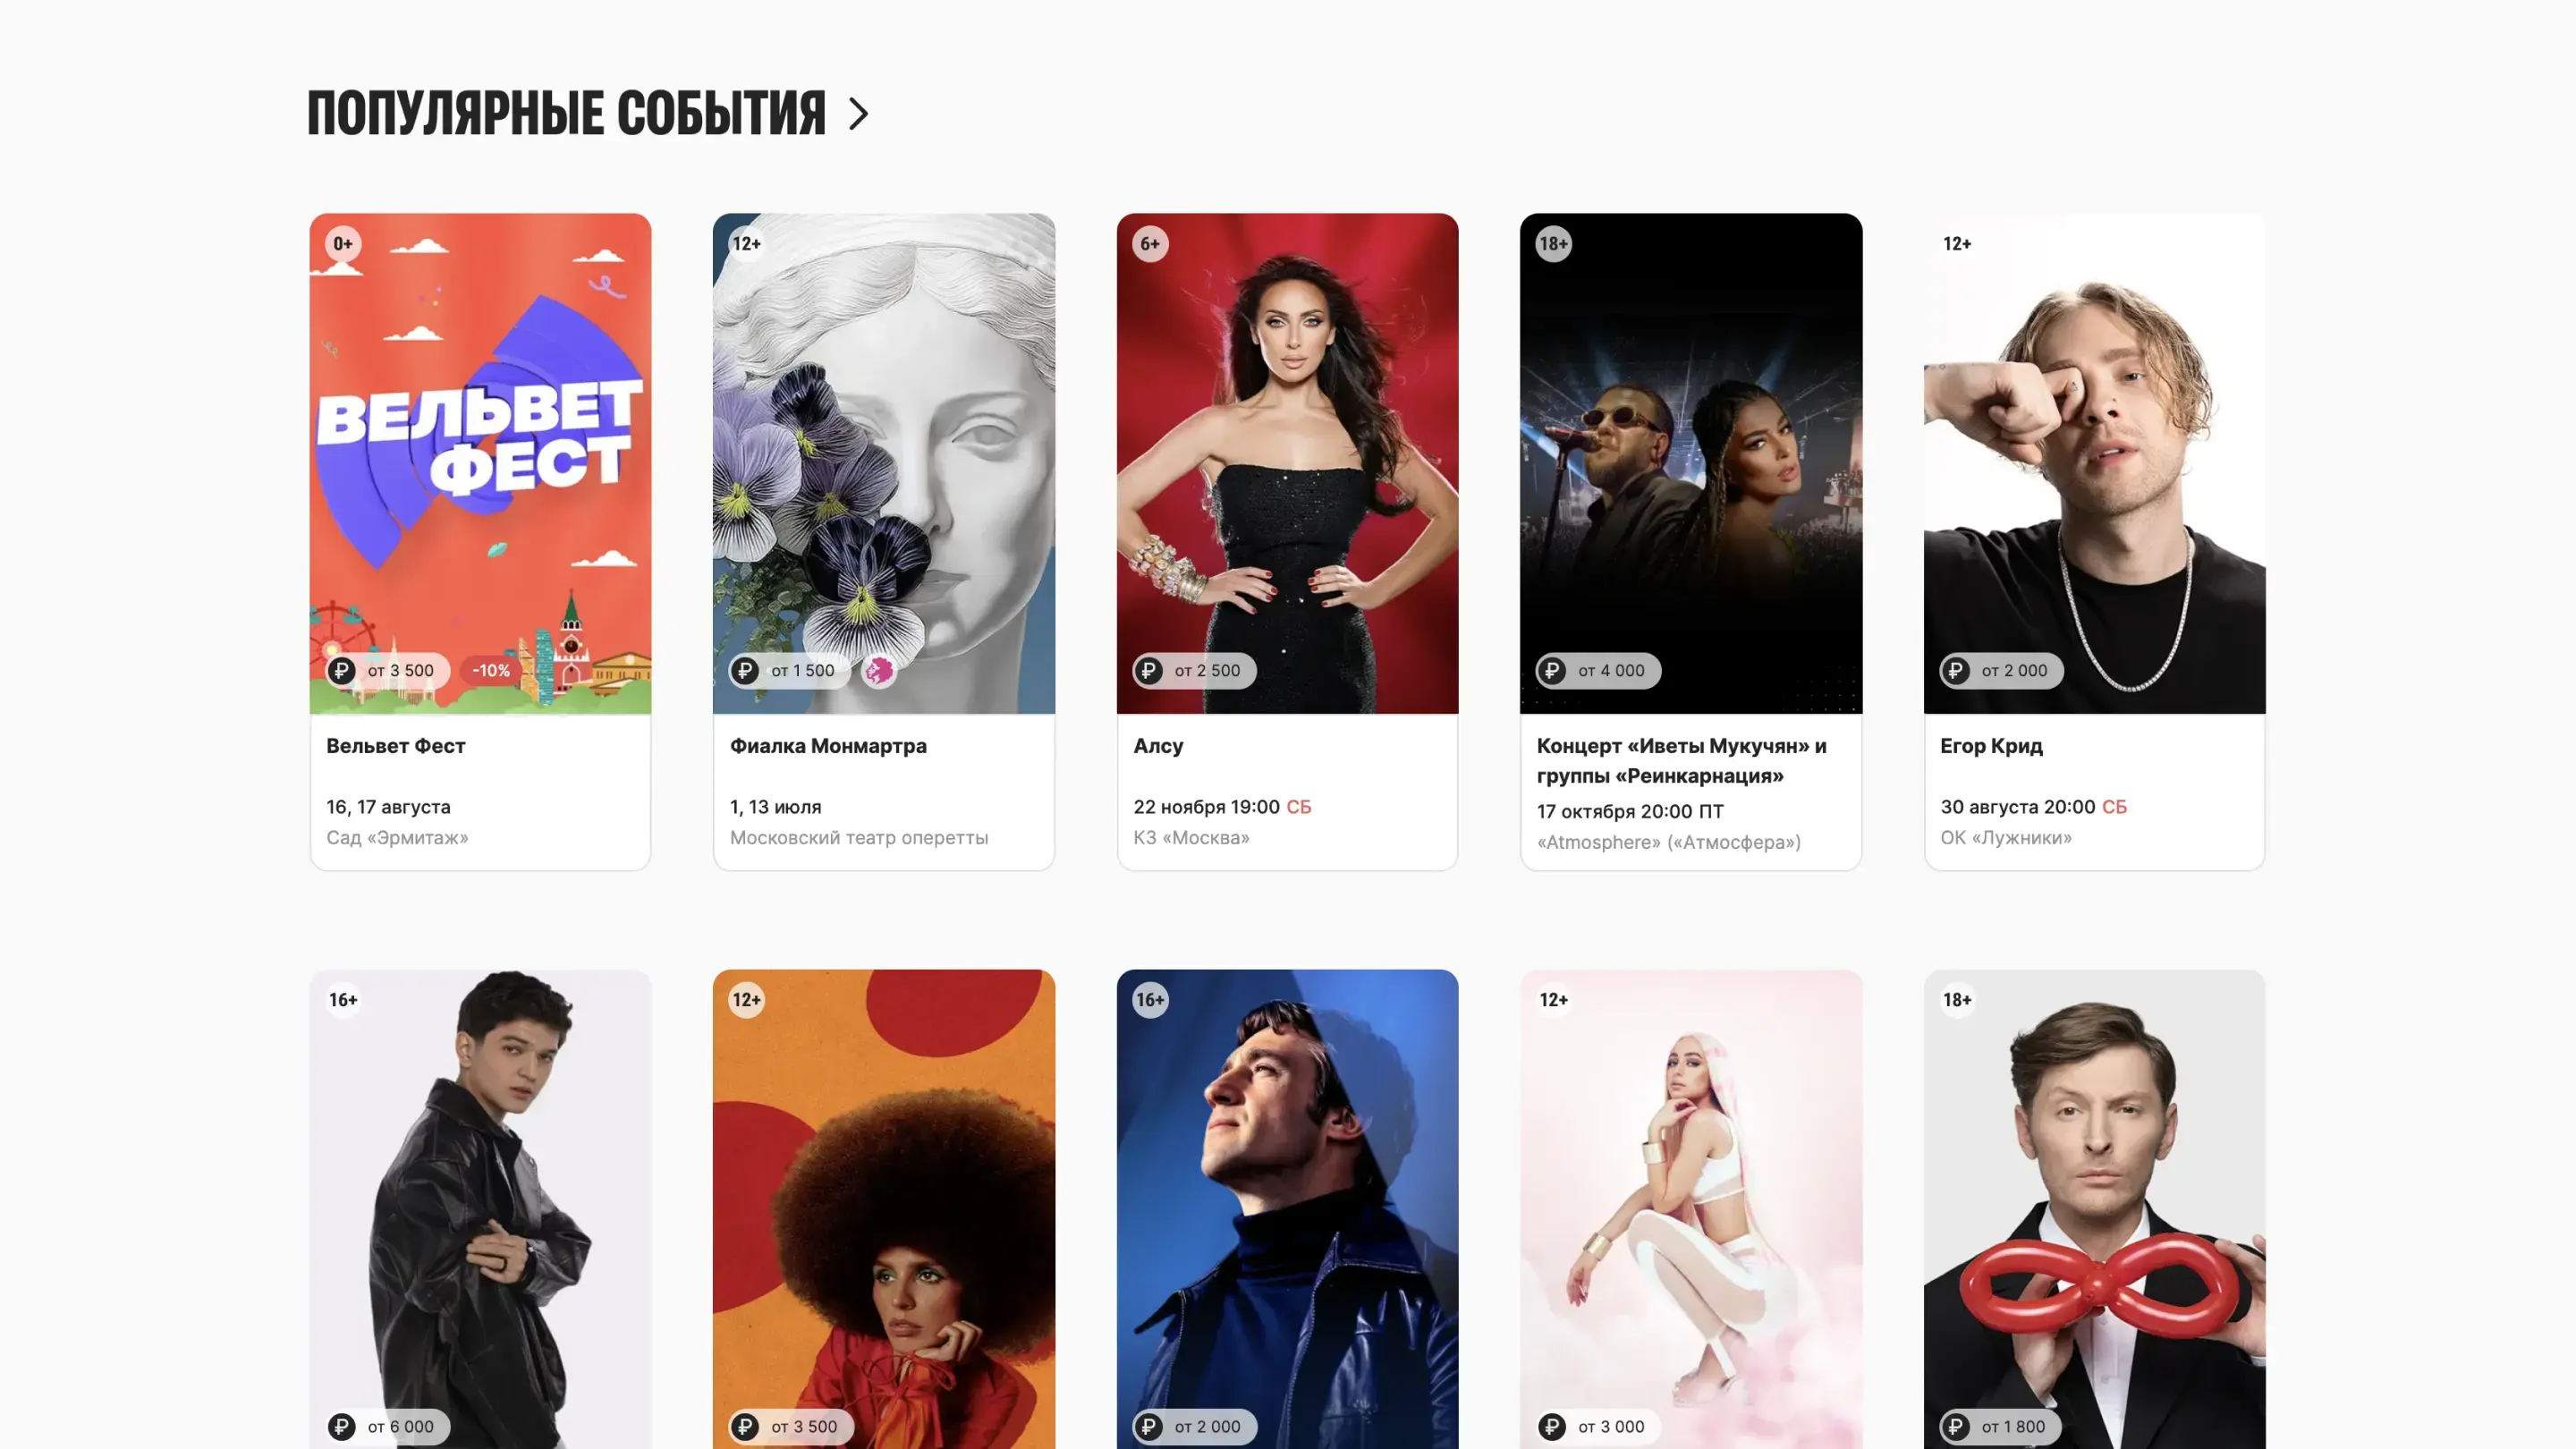Click the ruble icon on Вельвет Фест card
The height and width of the screenshot is (1449, 2576).
(341, 670)
